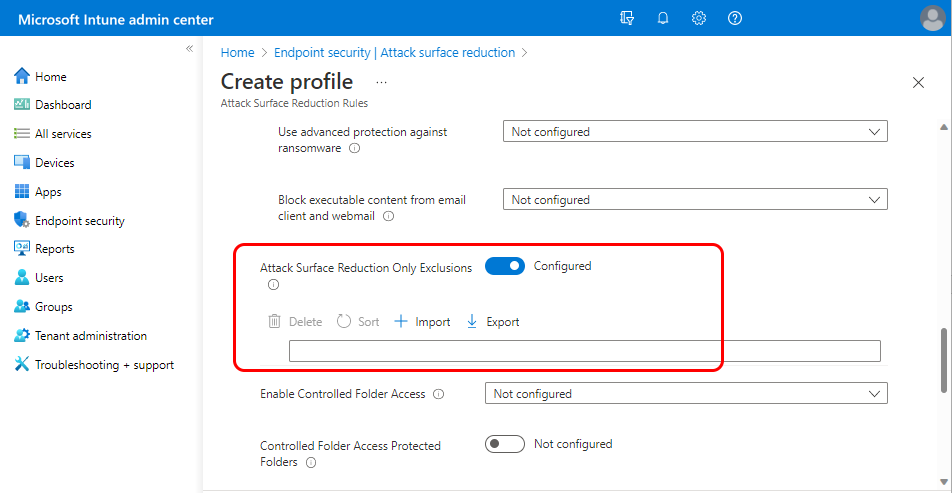
Task: Click the exclusions text input field
Action: coord(585,351)
